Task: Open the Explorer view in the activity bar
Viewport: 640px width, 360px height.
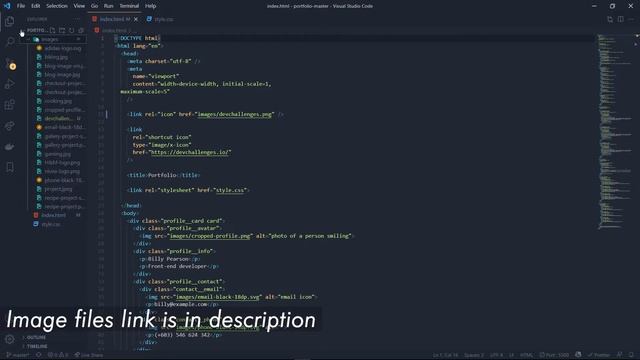Action: [x=10, y=21]
